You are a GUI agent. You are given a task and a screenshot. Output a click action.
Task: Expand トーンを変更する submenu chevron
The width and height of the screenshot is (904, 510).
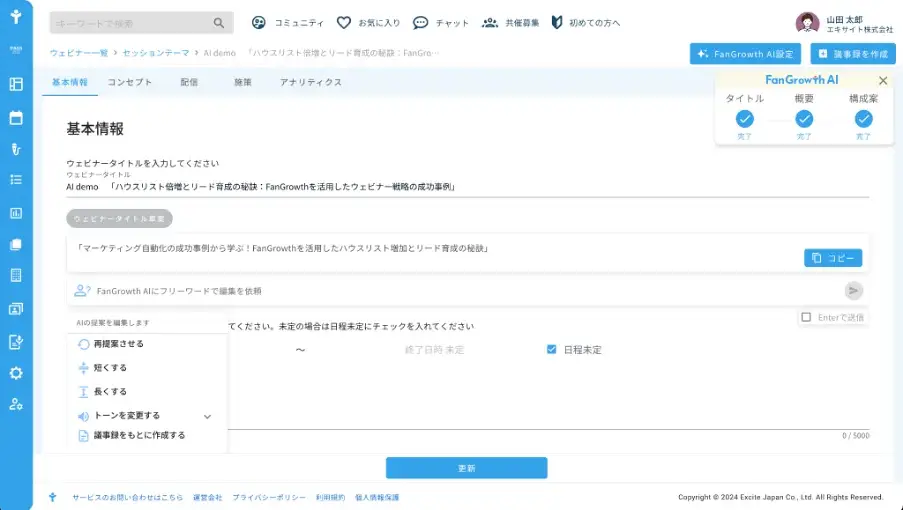pyautogui.click(x=208, y=416)
